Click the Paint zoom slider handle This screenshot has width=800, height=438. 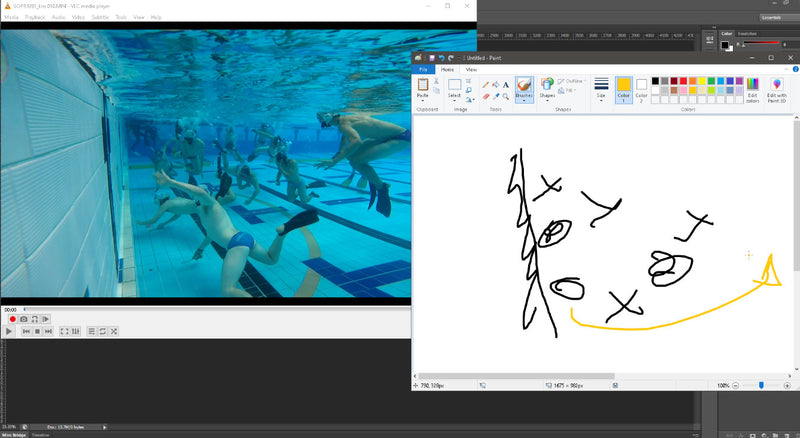coord(761,385)
